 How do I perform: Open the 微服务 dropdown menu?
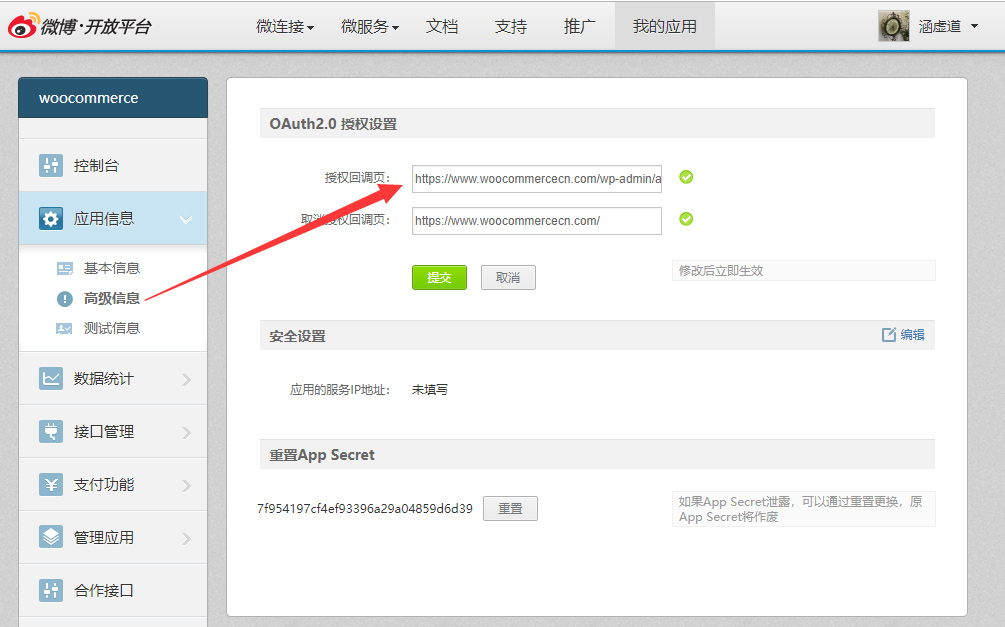pyautogui.click(x=370, y=27)
